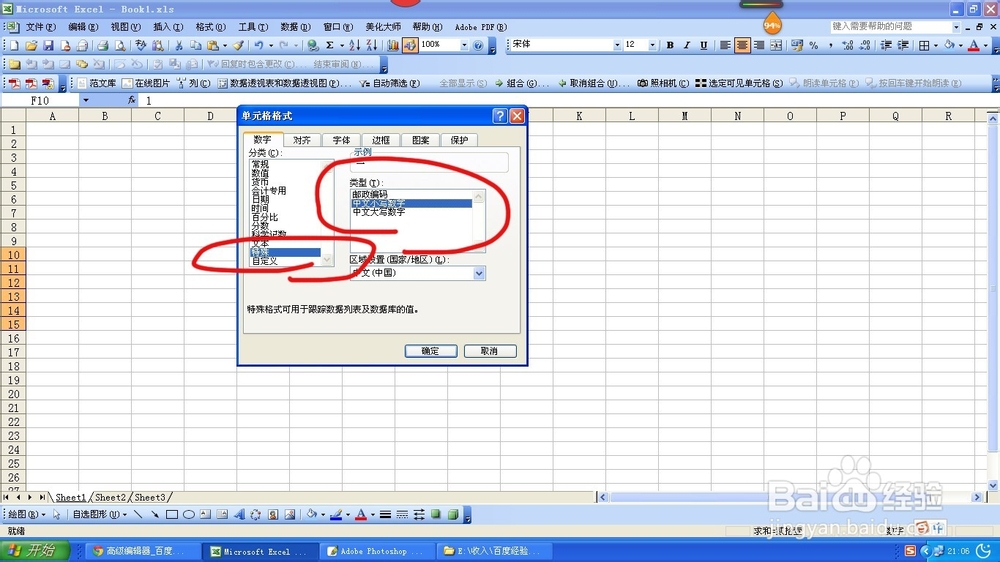Expand the borders dropdown arrow

click(x=935, y=45)
